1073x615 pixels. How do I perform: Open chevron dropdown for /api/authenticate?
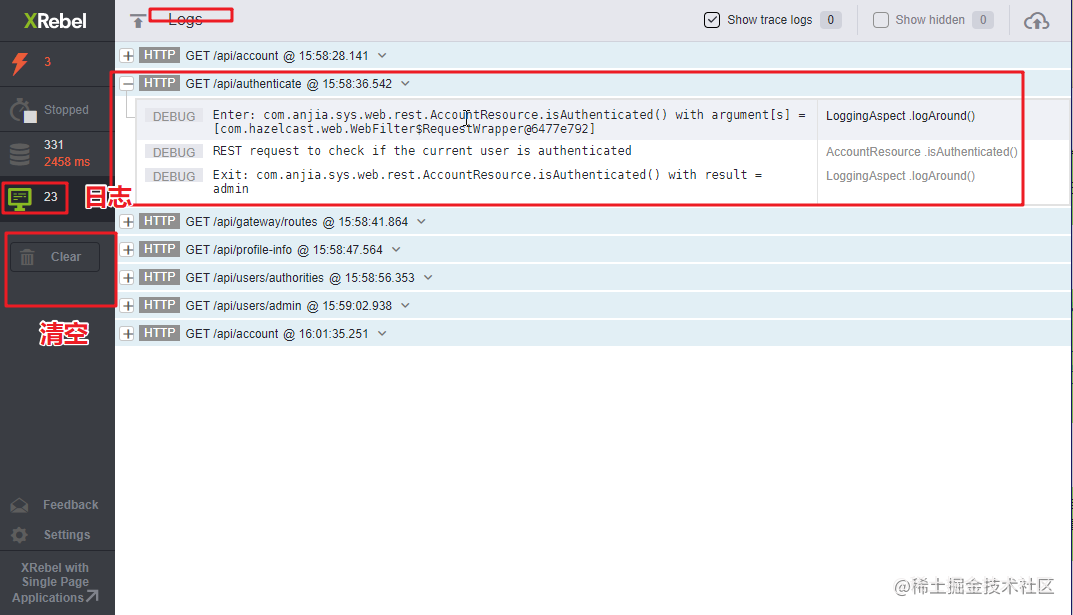(405, 83)
